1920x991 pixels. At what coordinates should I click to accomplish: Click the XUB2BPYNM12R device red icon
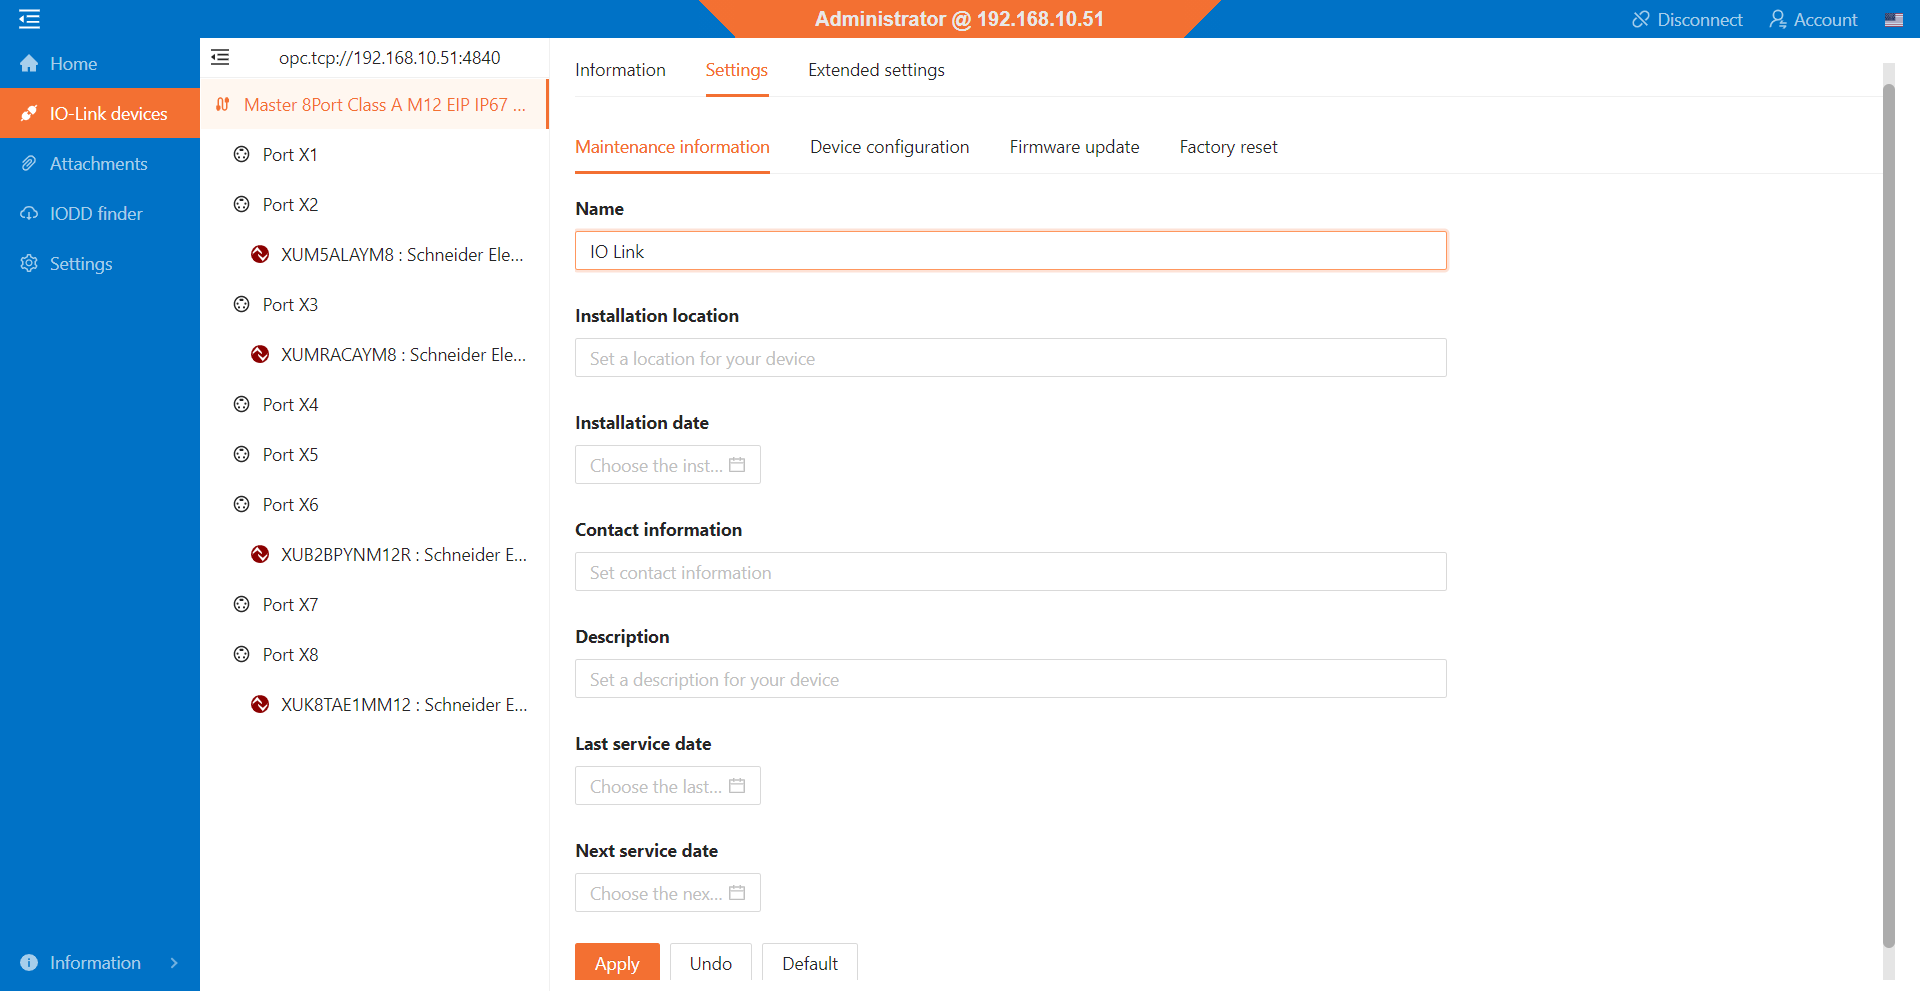260,555
